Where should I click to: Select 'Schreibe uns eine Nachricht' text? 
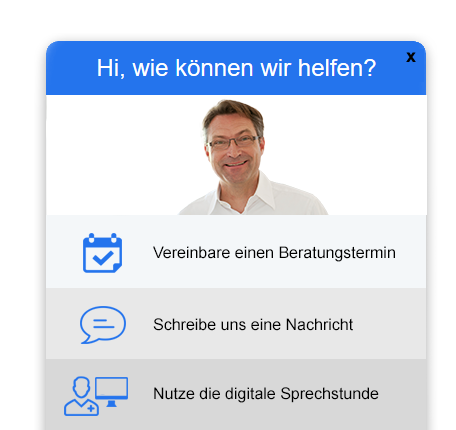coord(253,325)
